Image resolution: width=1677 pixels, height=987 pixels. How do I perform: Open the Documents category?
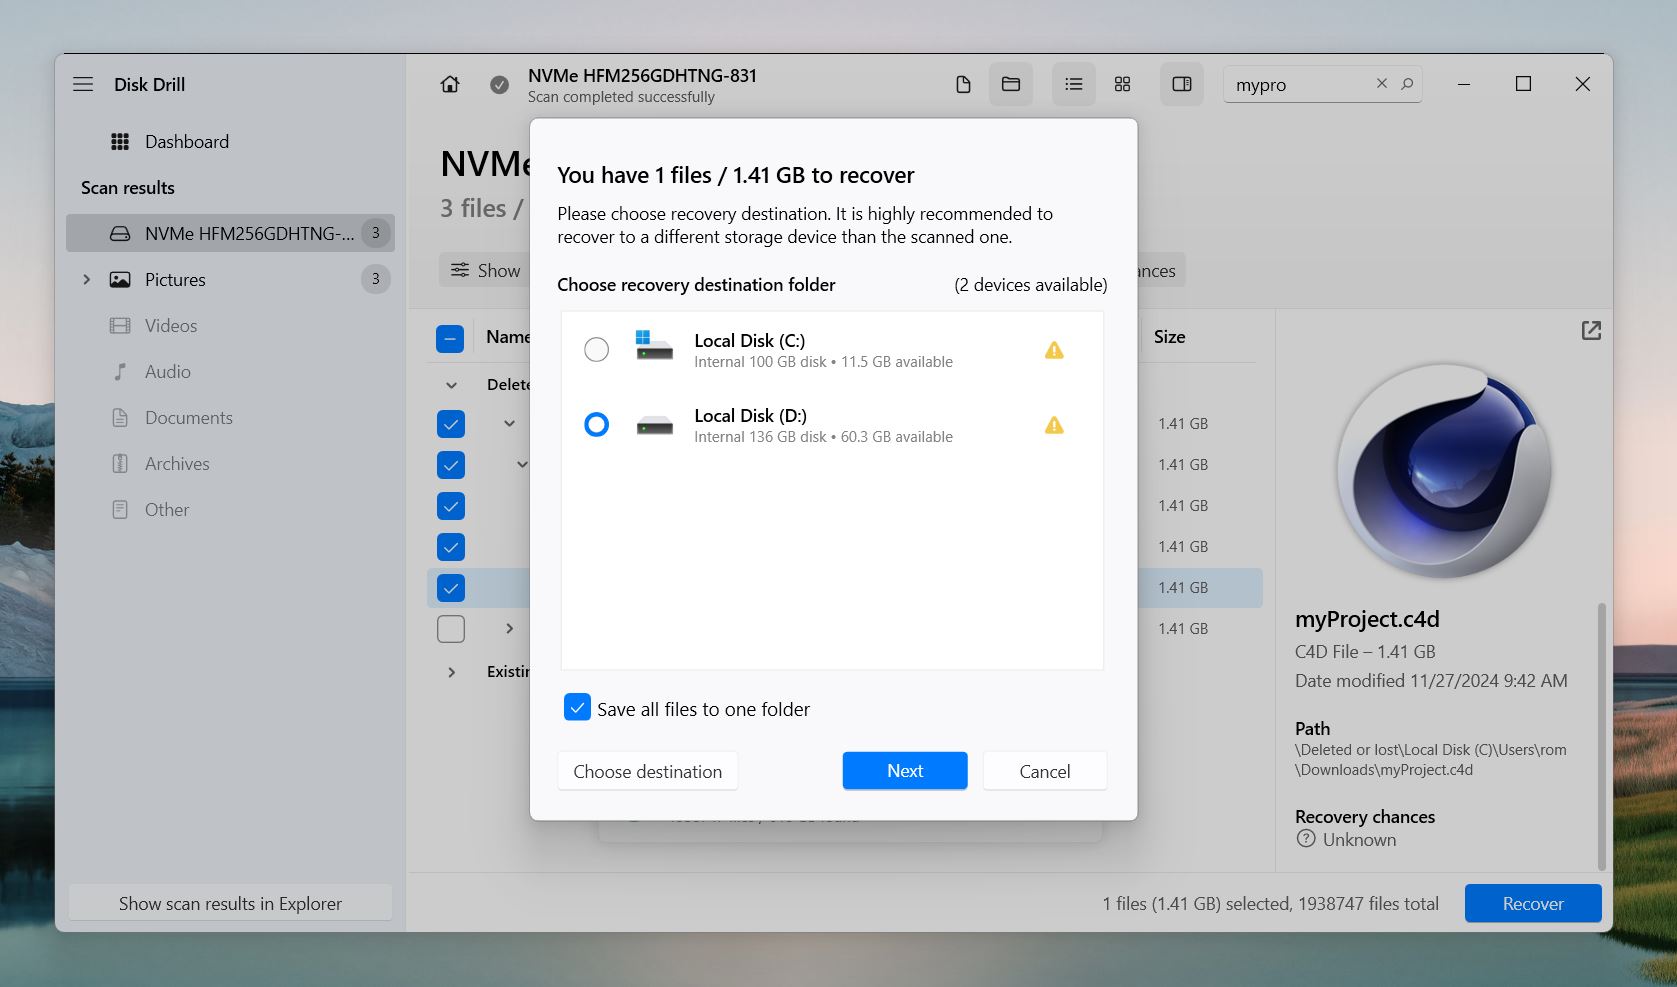(x=189, y=418)
